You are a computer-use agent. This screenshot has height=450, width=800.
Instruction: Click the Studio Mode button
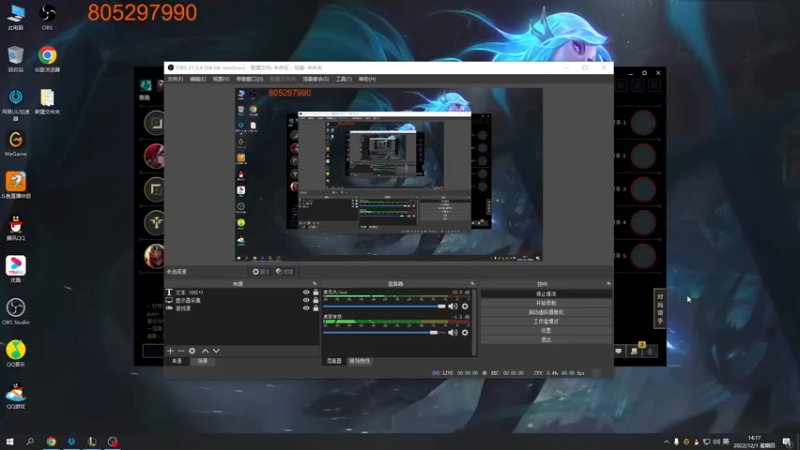point(546,321)
